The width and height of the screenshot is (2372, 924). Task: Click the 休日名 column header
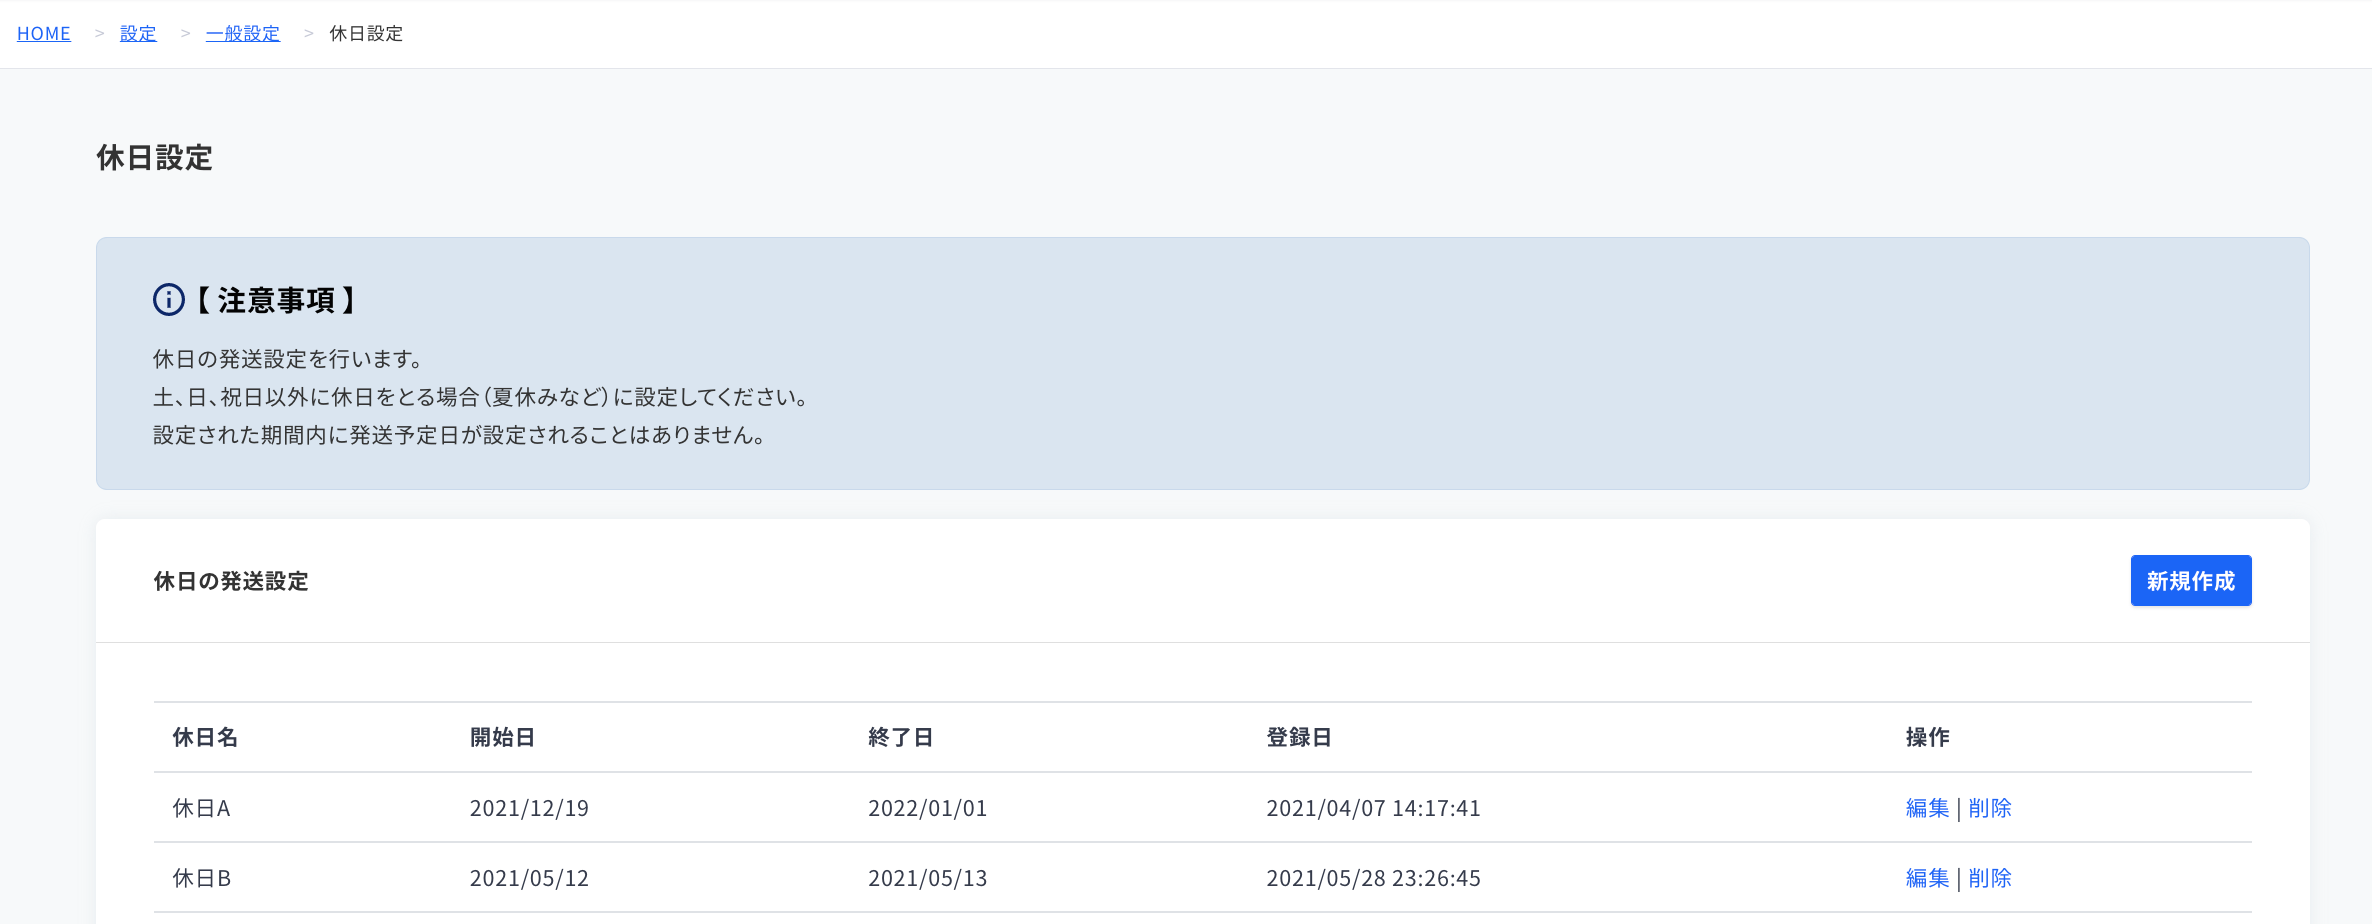coord(205,737)
